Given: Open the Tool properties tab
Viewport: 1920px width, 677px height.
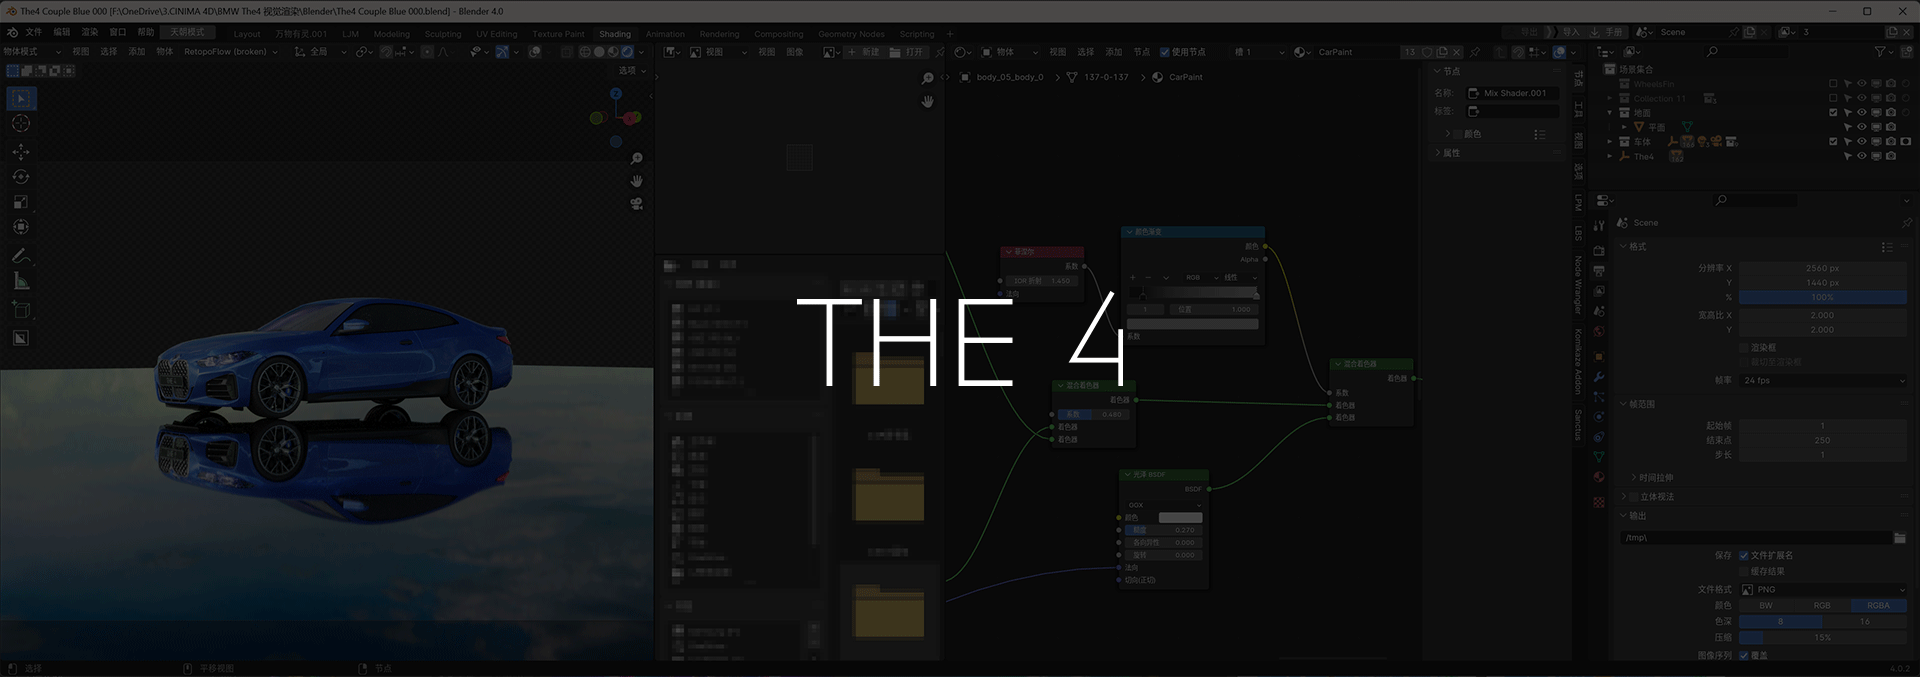Looking at the screenshot, I should (x=1599, y=225).
